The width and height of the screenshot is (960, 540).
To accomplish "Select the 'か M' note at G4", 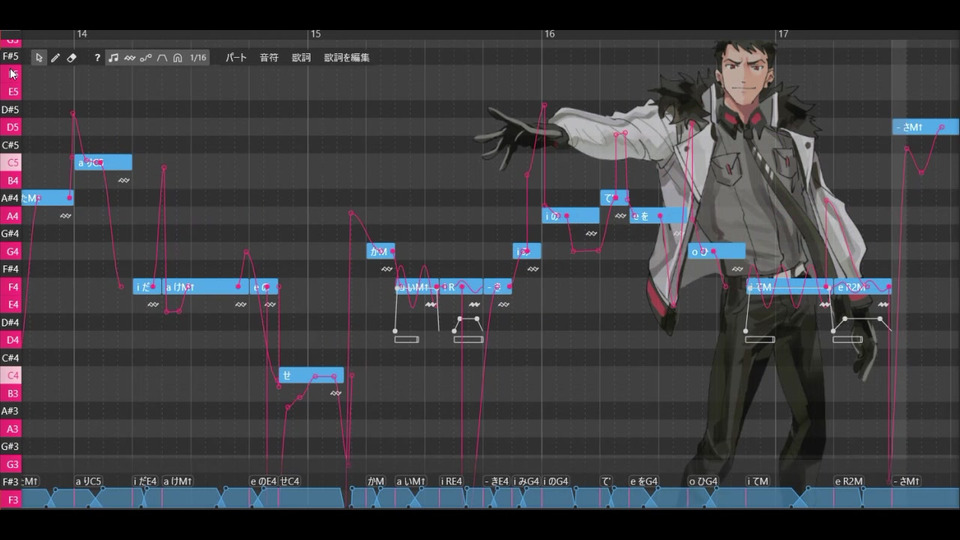I will [381, 251].
